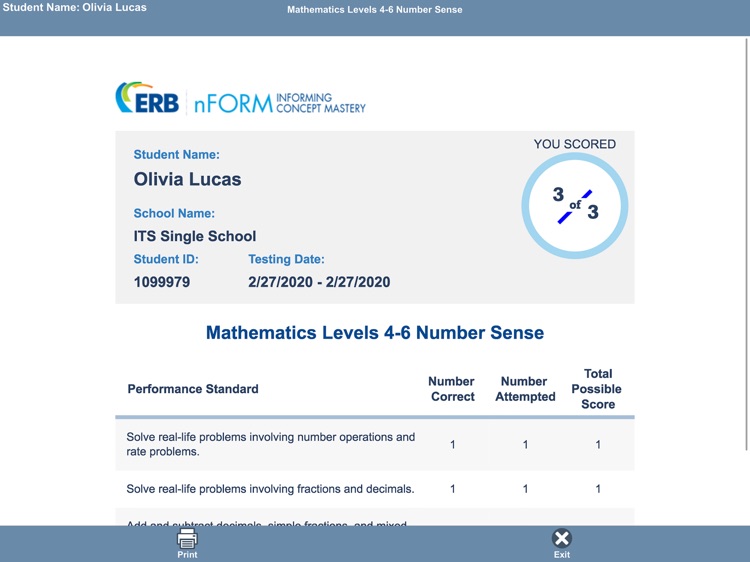Click the Exit X icon
Viewport: 750px width, 562px height.
pyautogui.click(x=562, y=538)
